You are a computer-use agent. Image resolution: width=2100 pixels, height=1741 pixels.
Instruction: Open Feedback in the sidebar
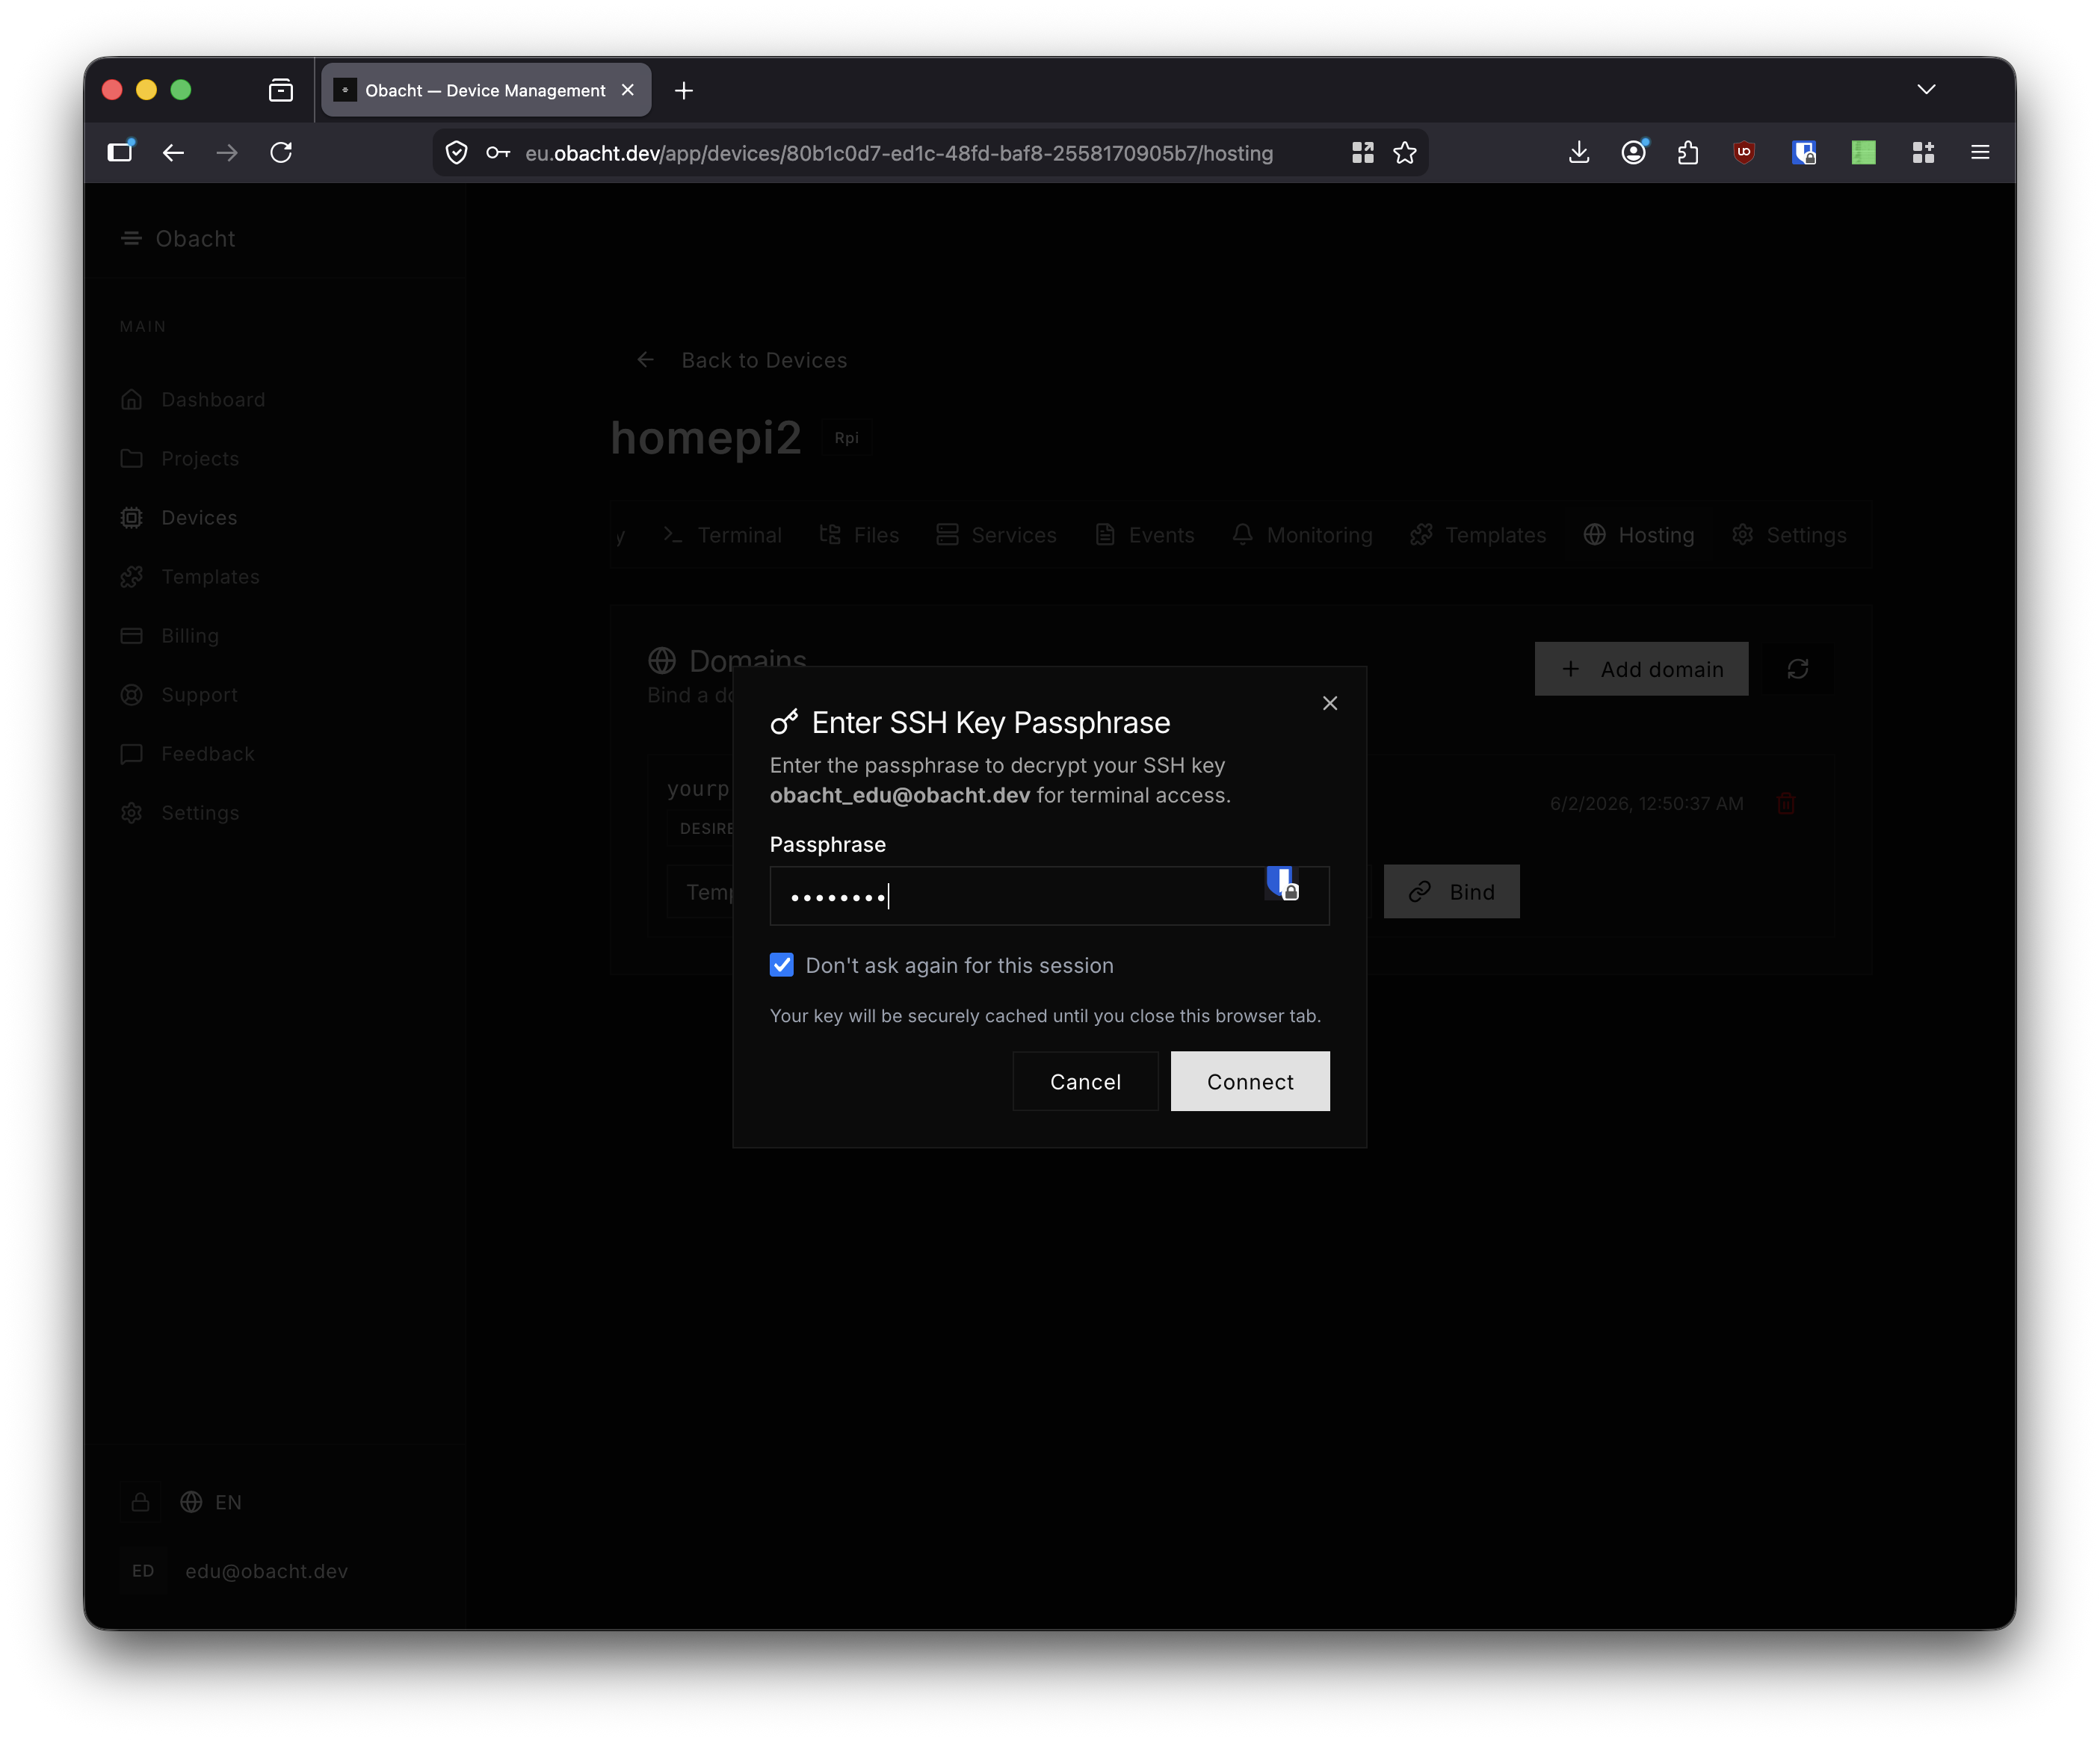pos(187,754)
